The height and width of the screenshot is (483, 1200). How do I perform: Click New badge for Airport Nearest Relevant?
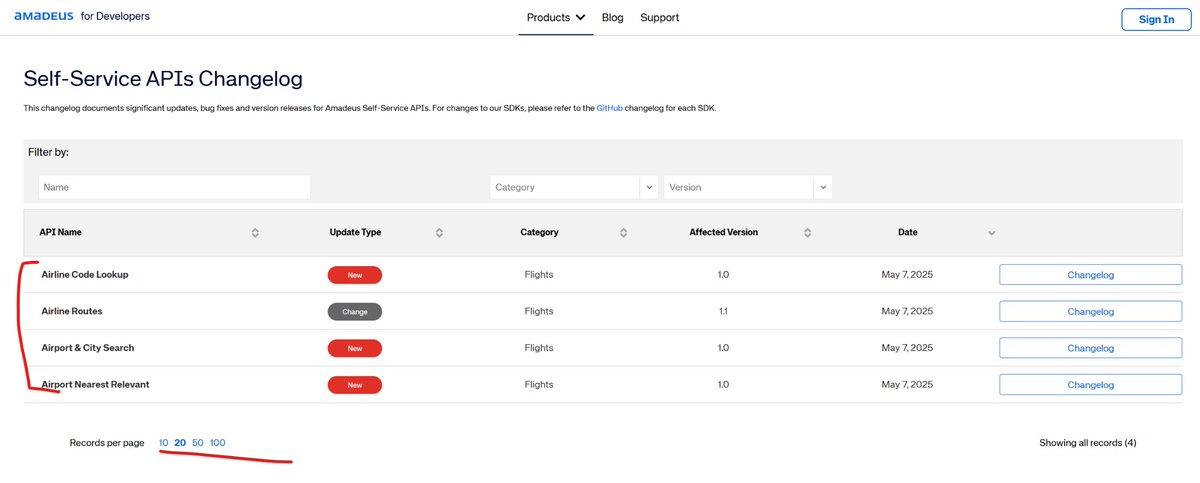pos(355,385)
